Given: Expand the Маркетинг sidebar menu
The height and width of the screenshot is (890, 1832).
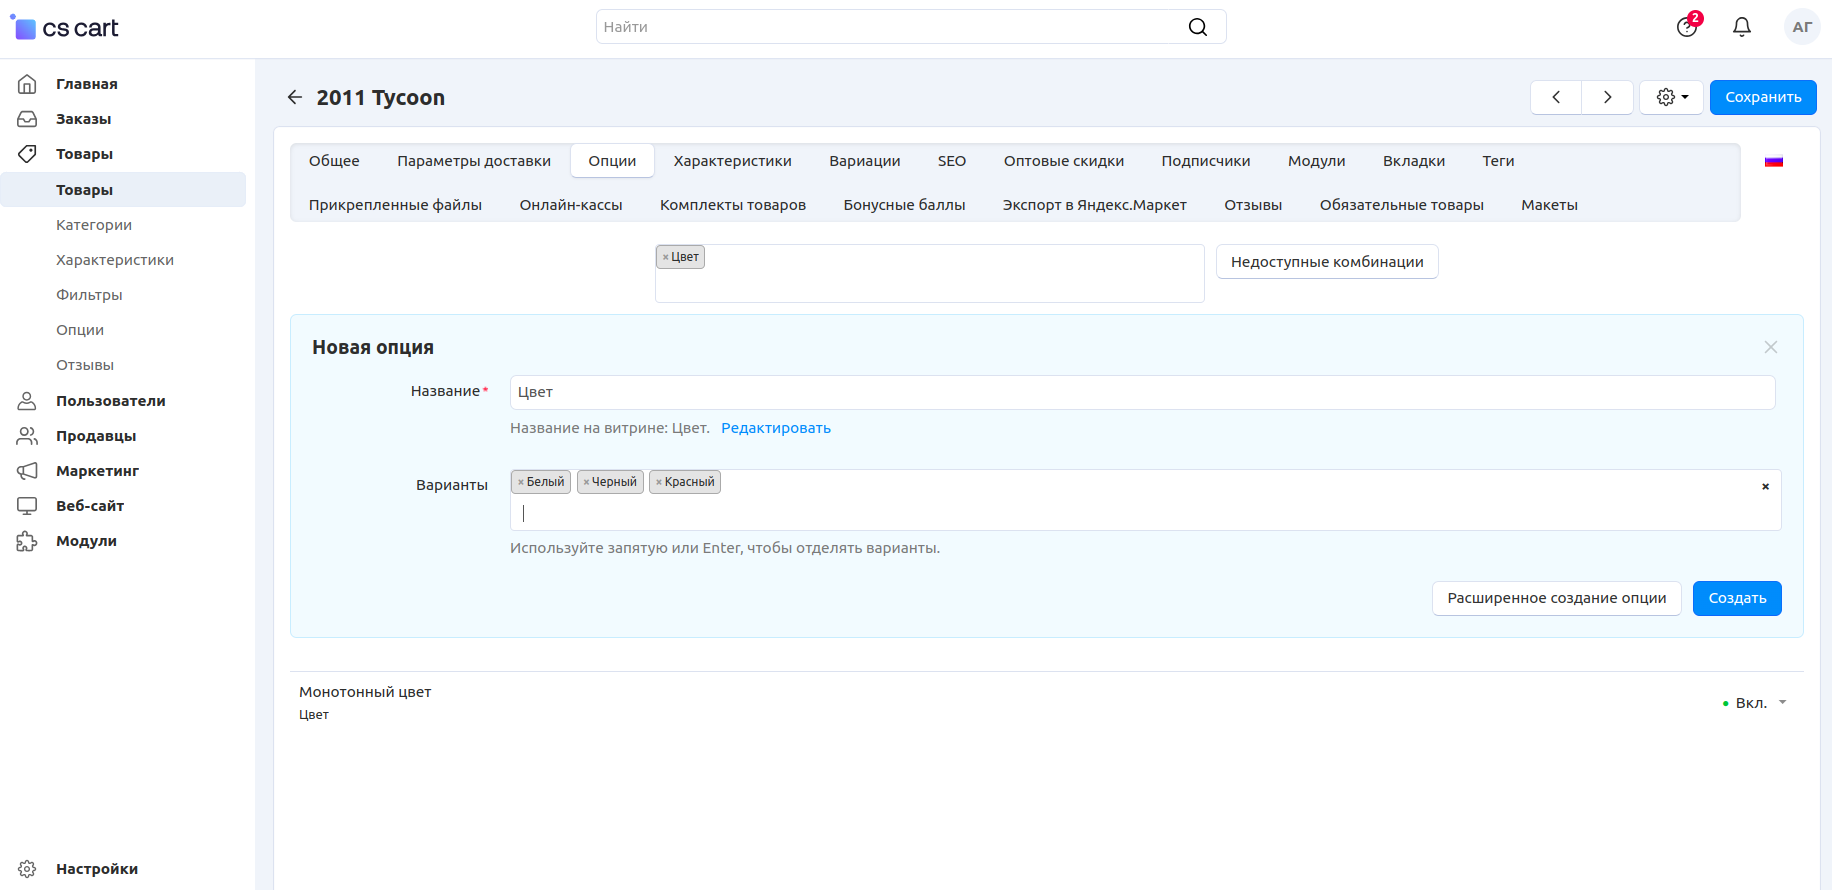Looking at the screenshot, I should [x=97, y=471].
